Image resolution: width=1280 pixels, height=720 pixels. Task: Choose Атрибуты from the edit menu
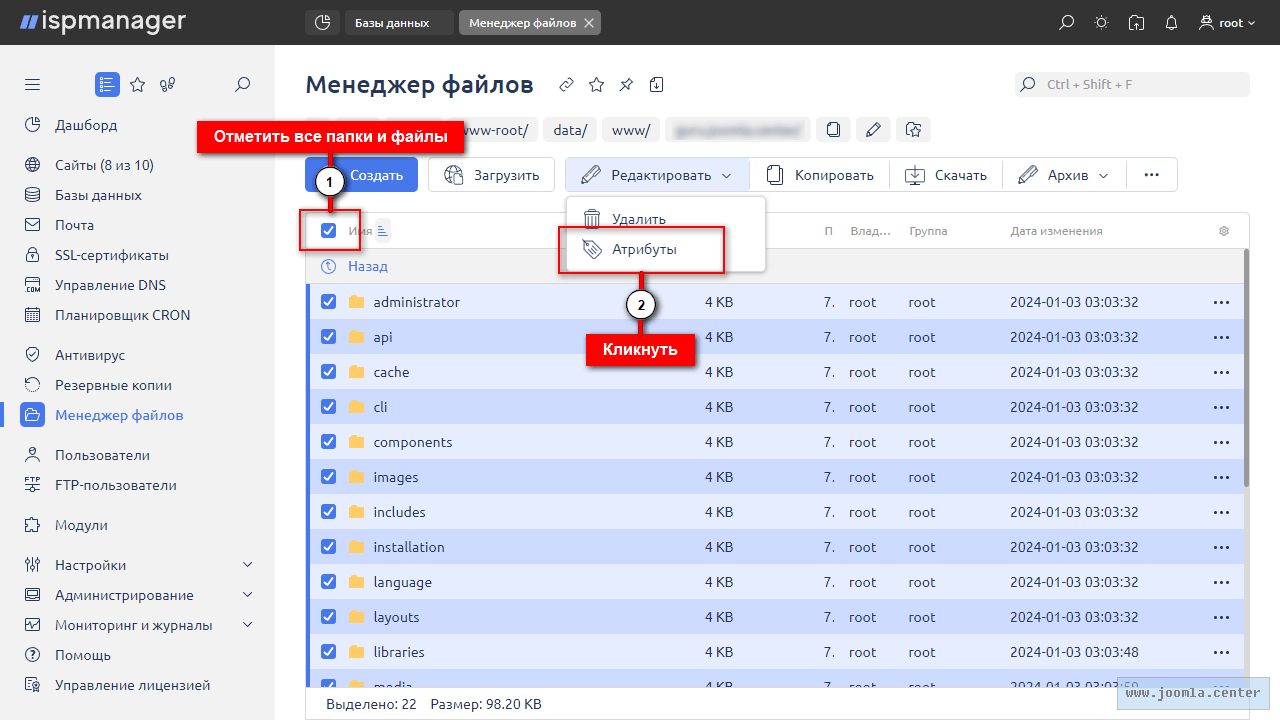click(x=643, y=249)
